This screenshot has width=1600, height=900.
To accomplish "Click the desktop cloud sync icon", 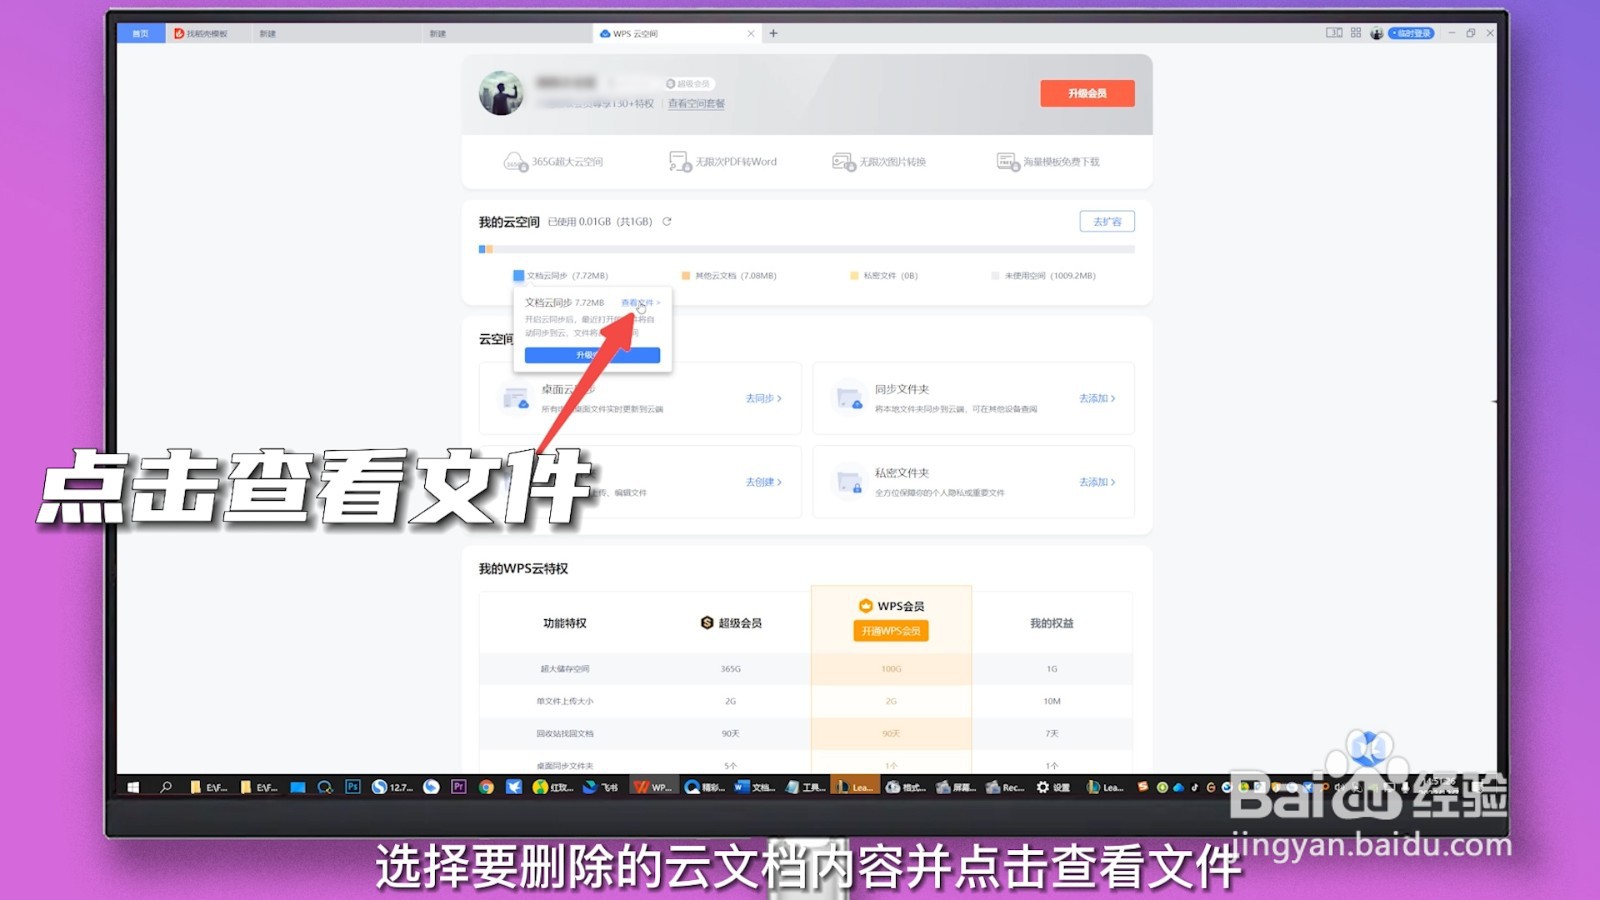I will click(x=516, y=398).
